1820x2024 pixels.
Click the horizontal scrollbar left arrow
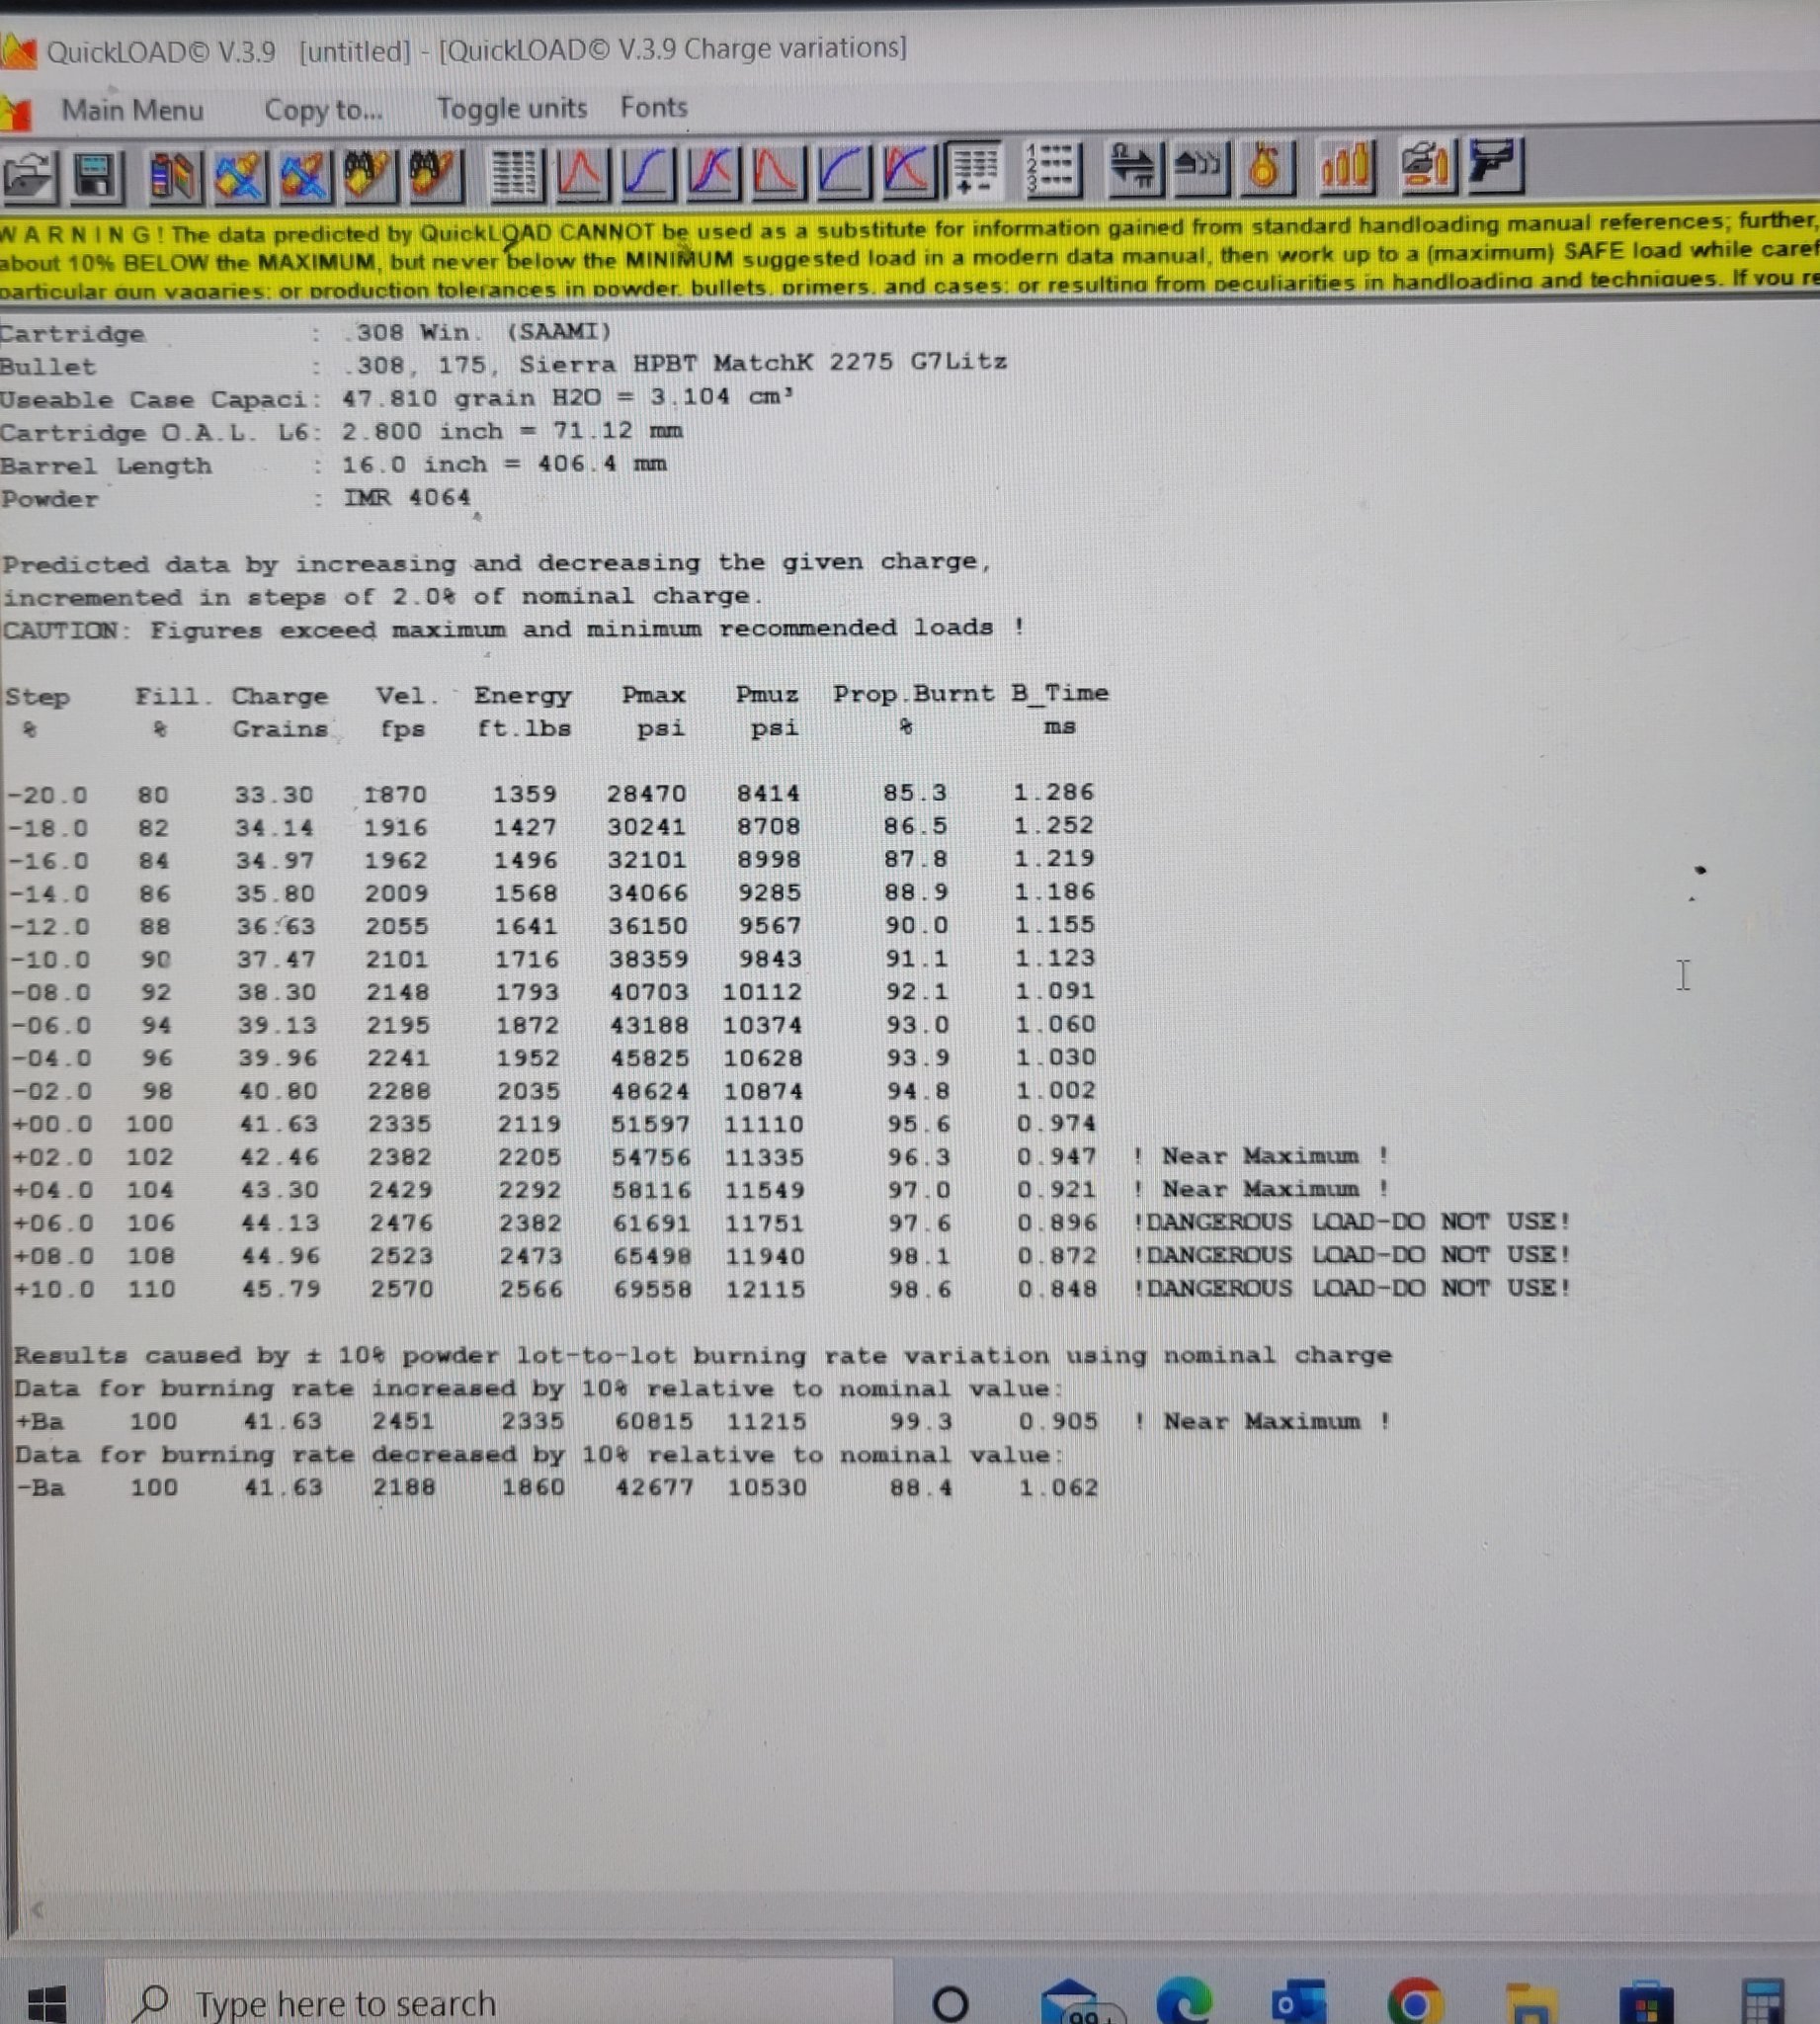37,1910
